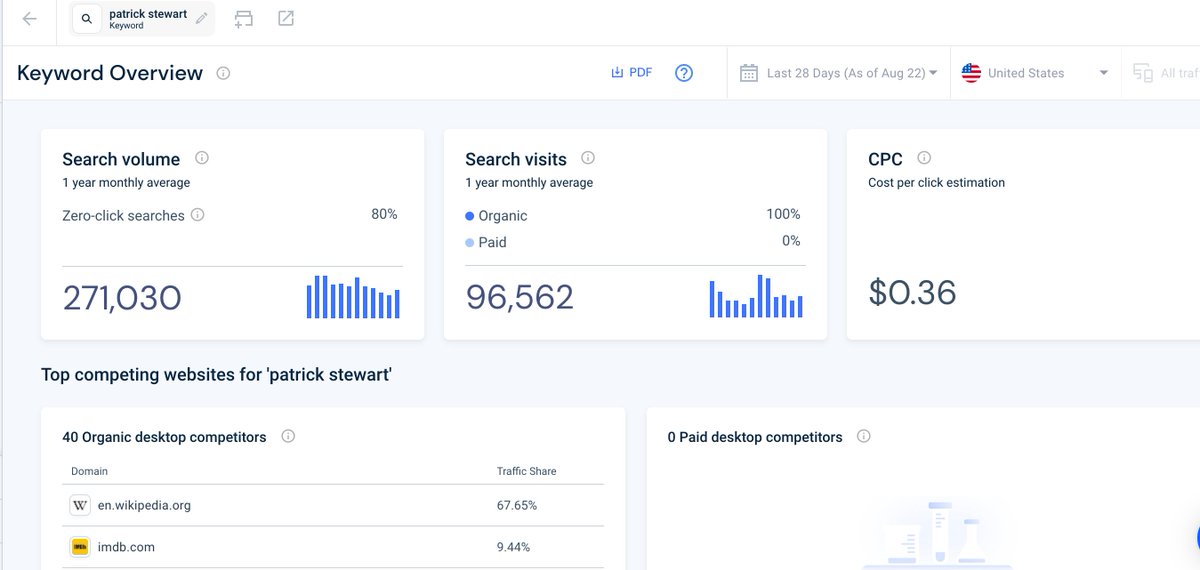
Task: Click the patrick stewart keyword field
Action: (x=143, y=19)
